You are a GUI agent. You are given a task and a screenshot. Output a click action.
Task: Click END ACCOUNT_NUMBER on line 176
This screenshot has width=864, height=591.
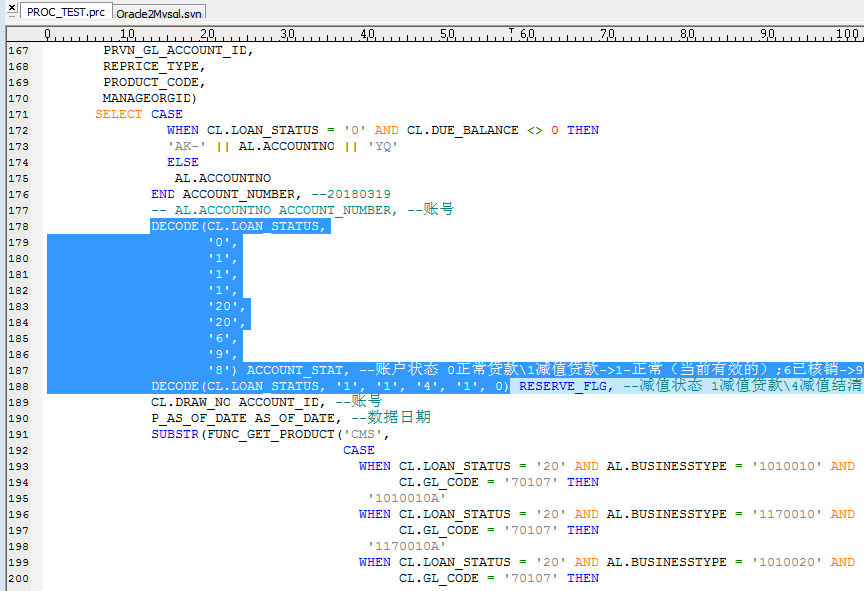tap(226, 194)
